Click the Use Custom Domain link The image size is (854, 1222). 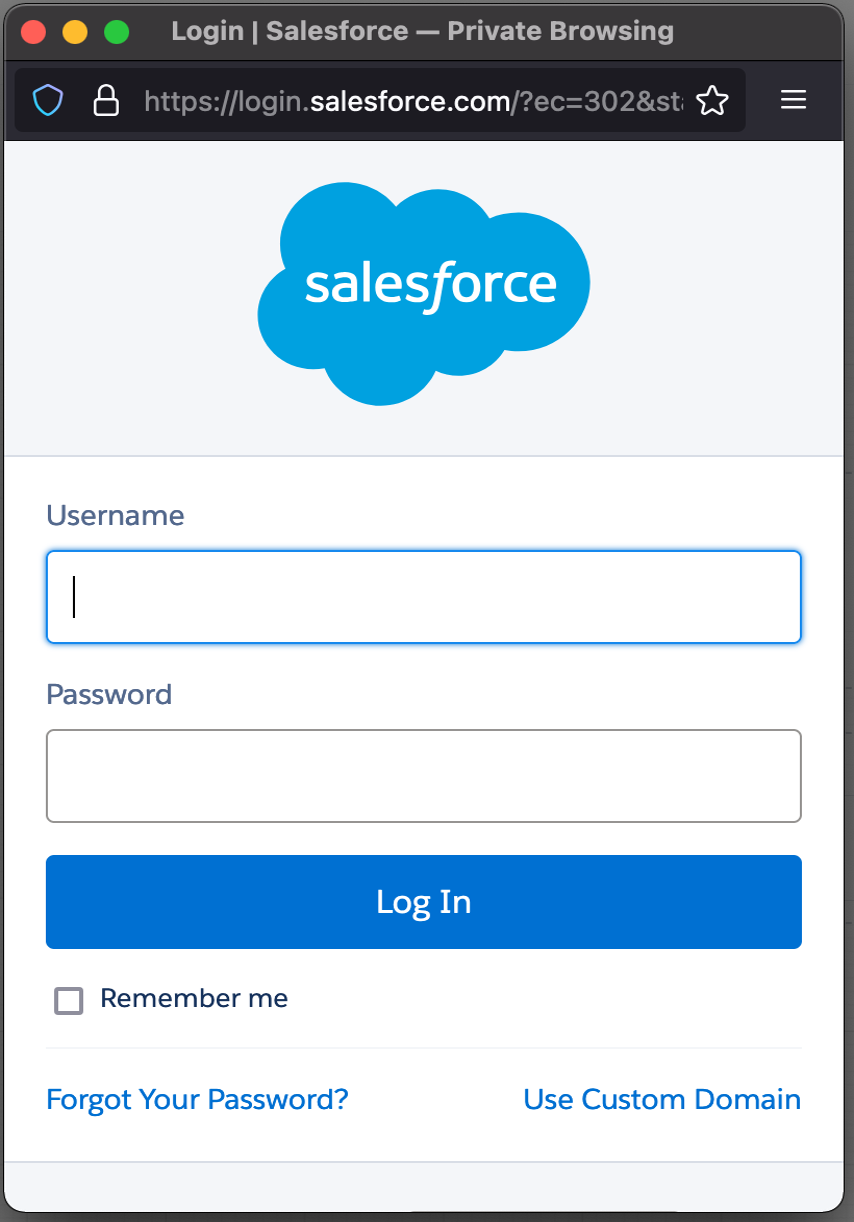click(661, 1099)
